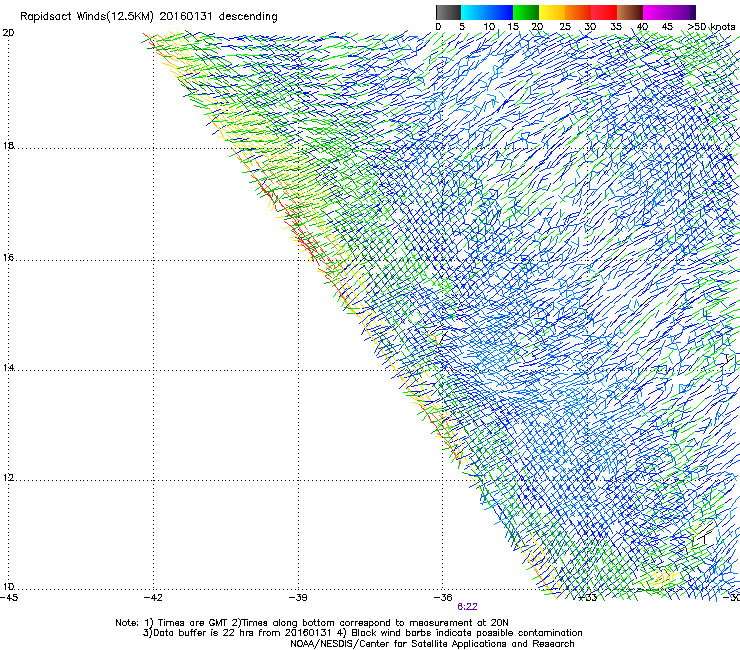Screen dimensions: 740x650
Task: Click the latitude label 18
Action: 8,145
